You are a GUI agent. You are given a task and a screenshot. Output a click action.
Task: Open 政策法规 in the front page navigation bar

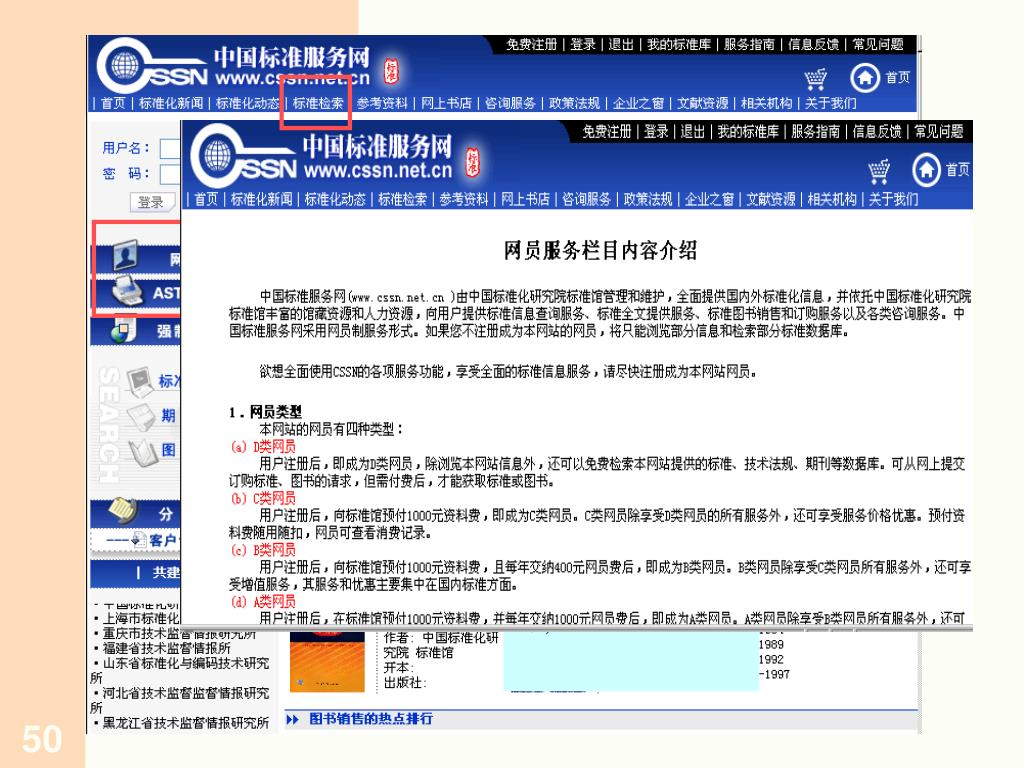(x=648, y=199)
